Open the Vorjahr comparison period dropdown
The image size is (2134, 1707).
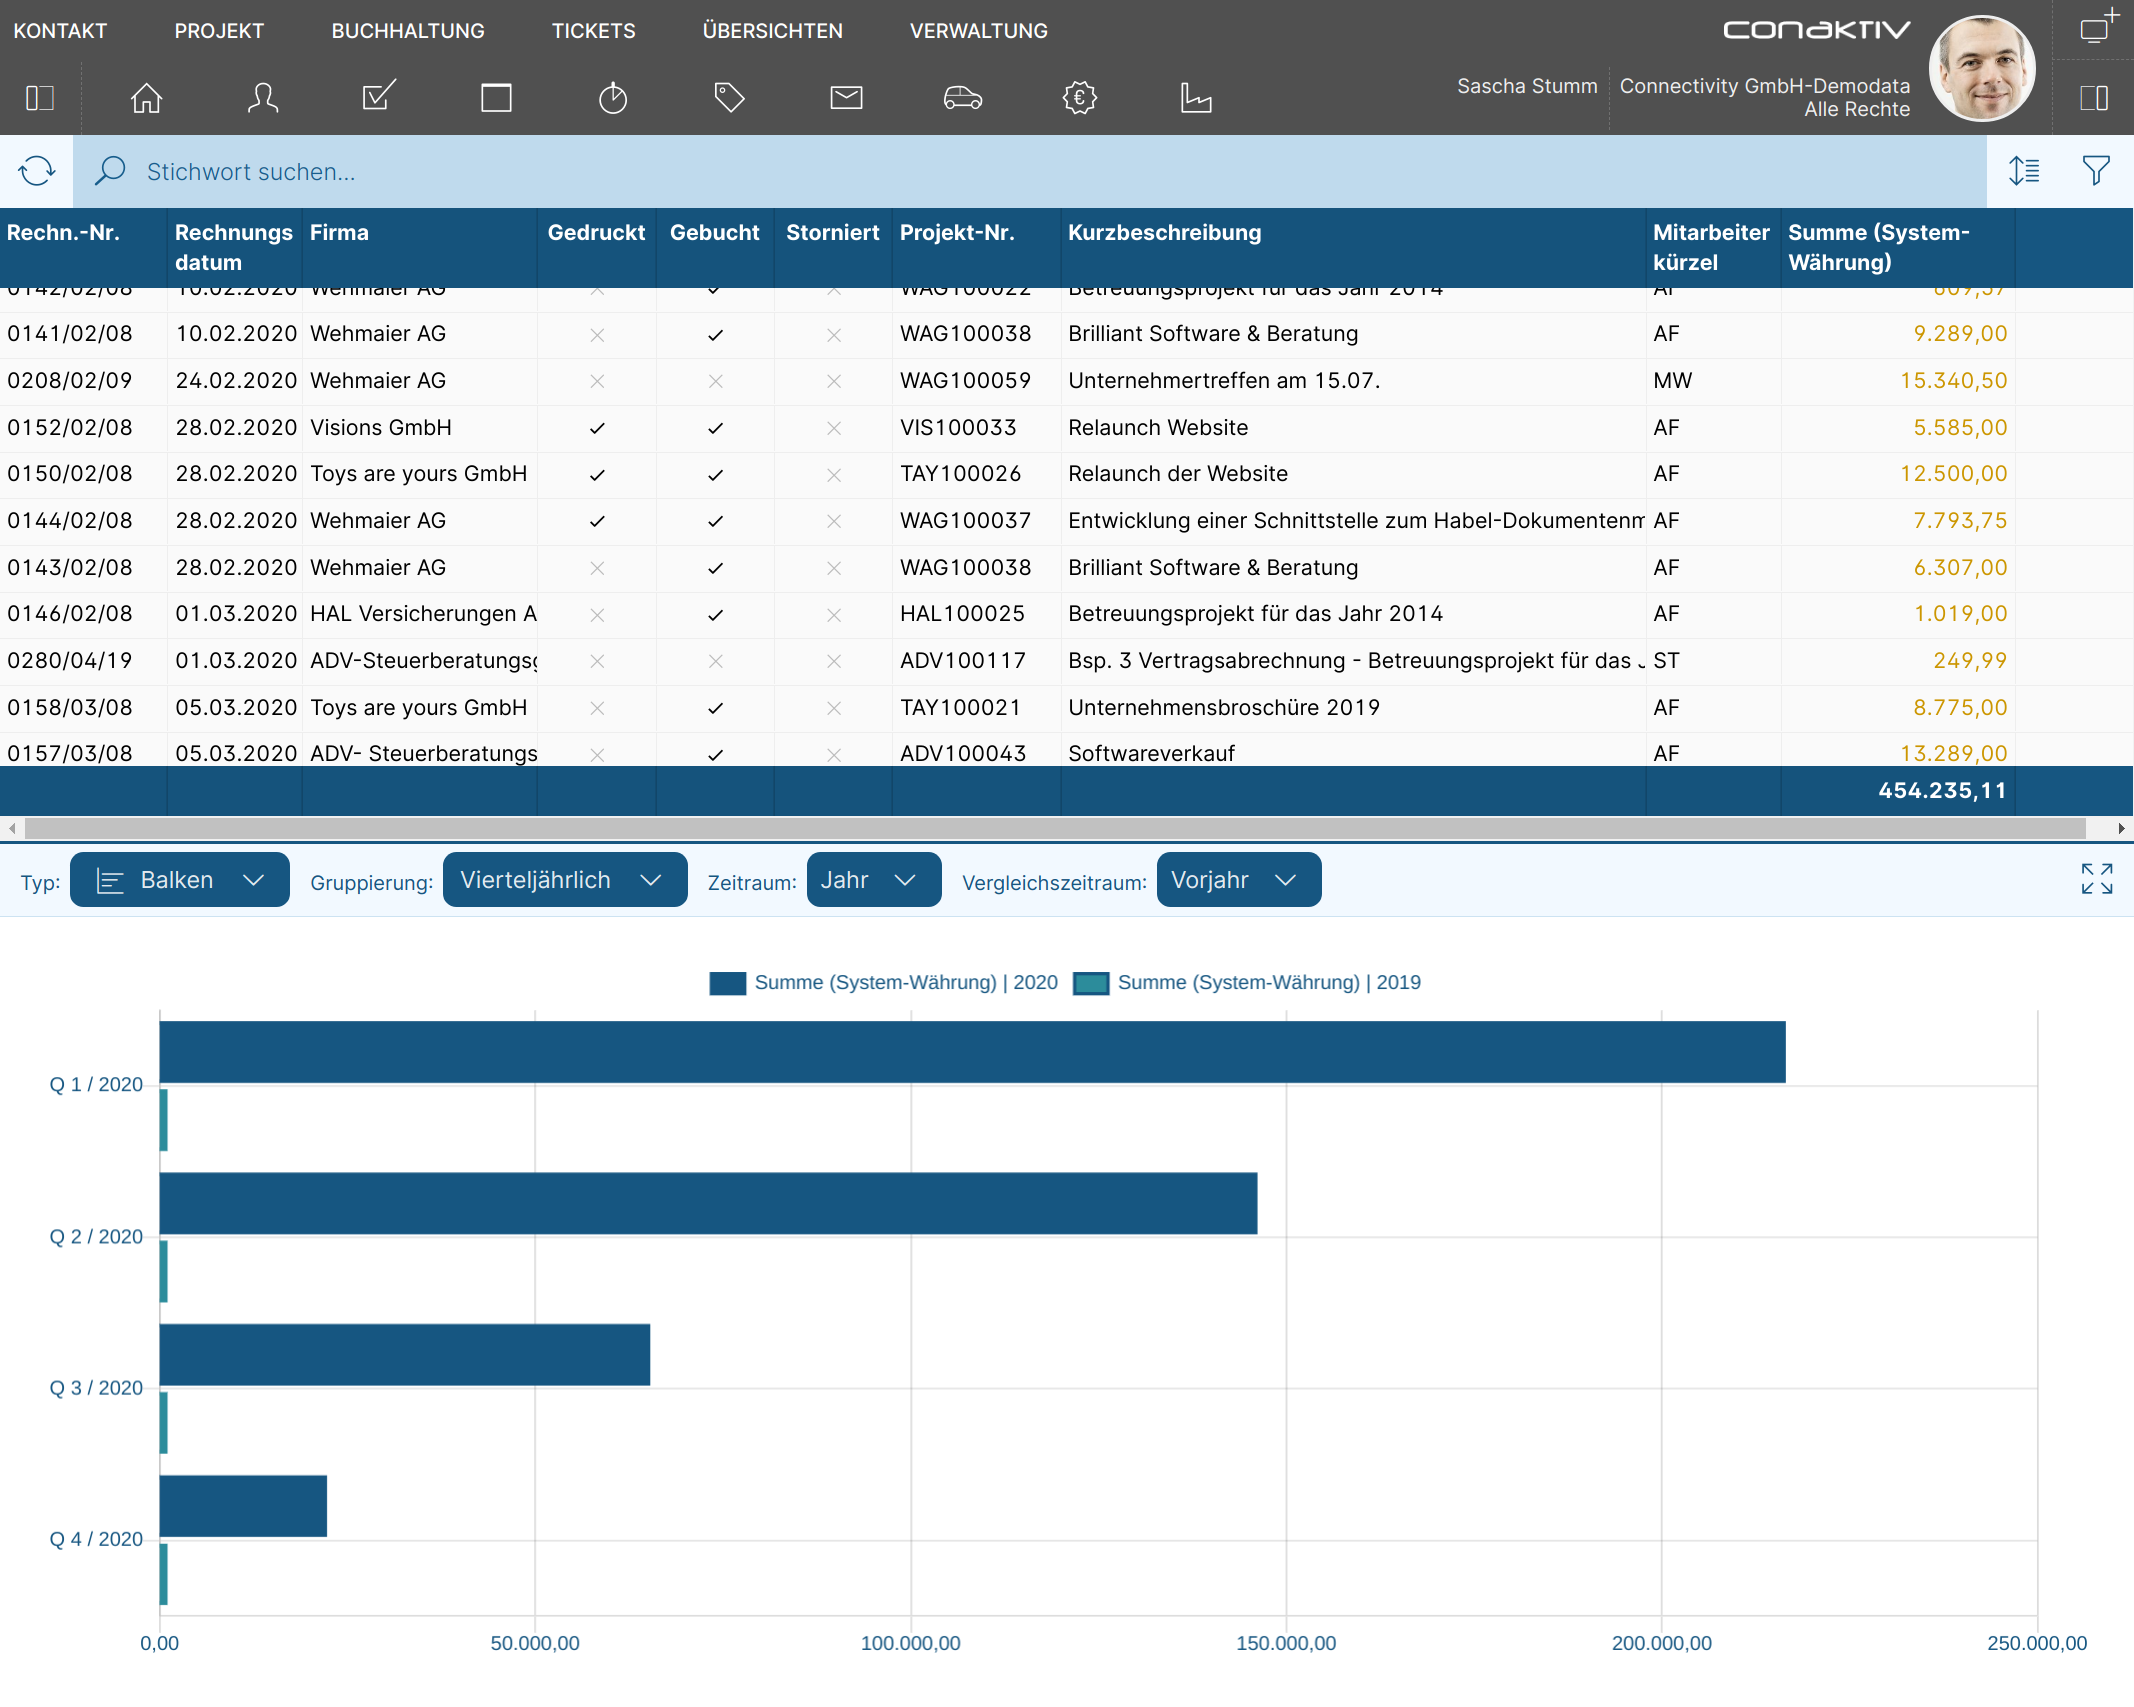1238,880
